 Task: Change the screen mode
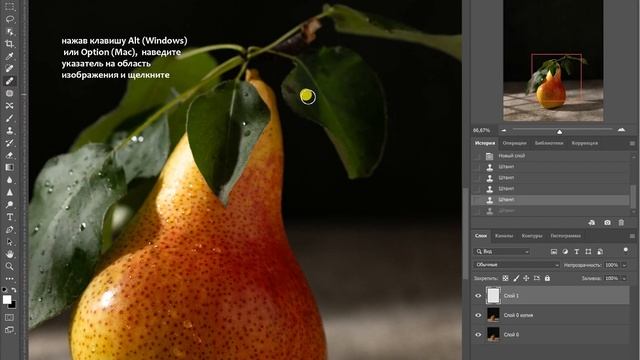pos(9,330)
